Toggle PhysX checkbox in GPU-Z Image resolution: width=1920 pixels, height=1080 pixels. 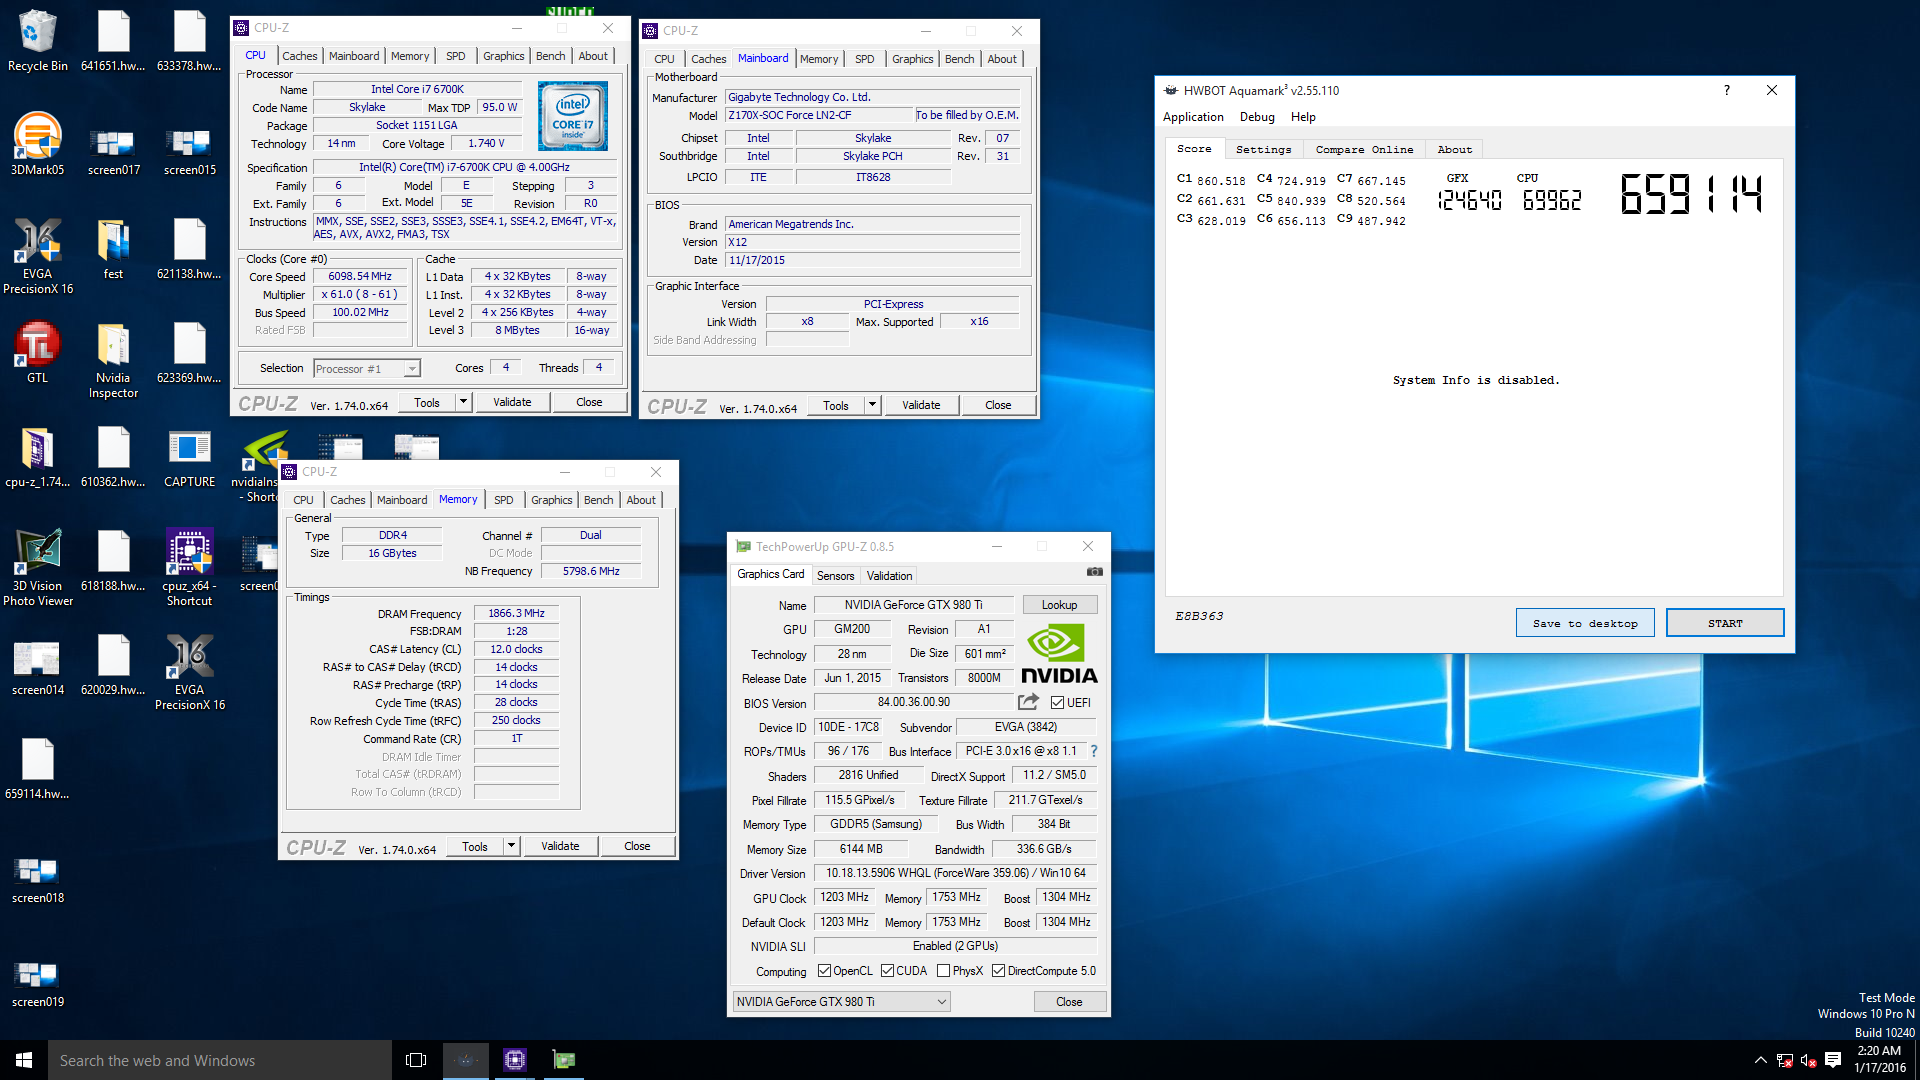943,971
